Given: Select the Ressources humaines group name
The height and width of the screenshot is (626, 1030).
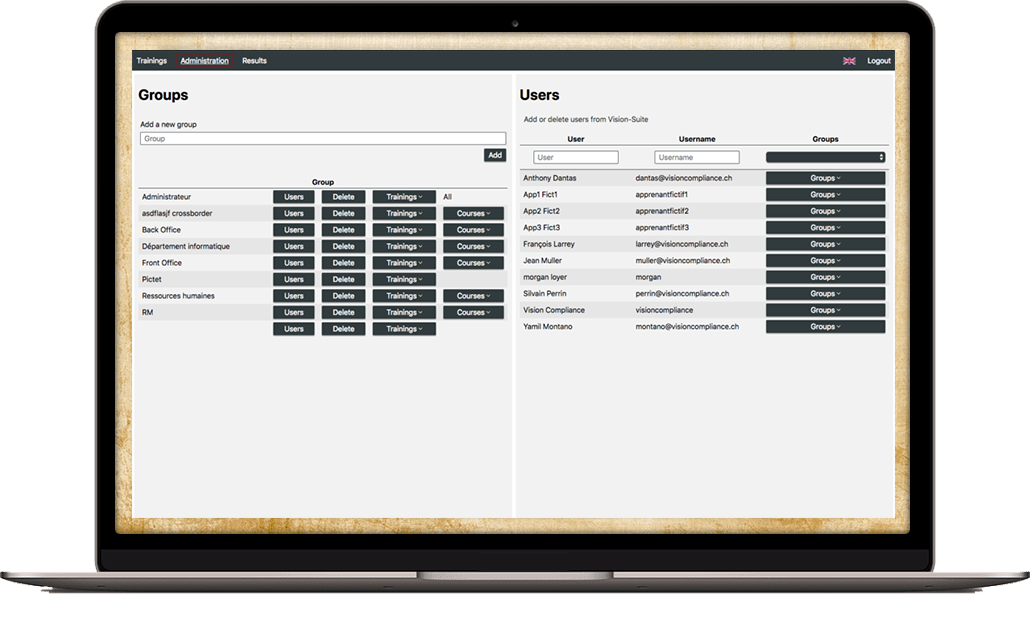Looking at the screenshot, I should (178, 296).
